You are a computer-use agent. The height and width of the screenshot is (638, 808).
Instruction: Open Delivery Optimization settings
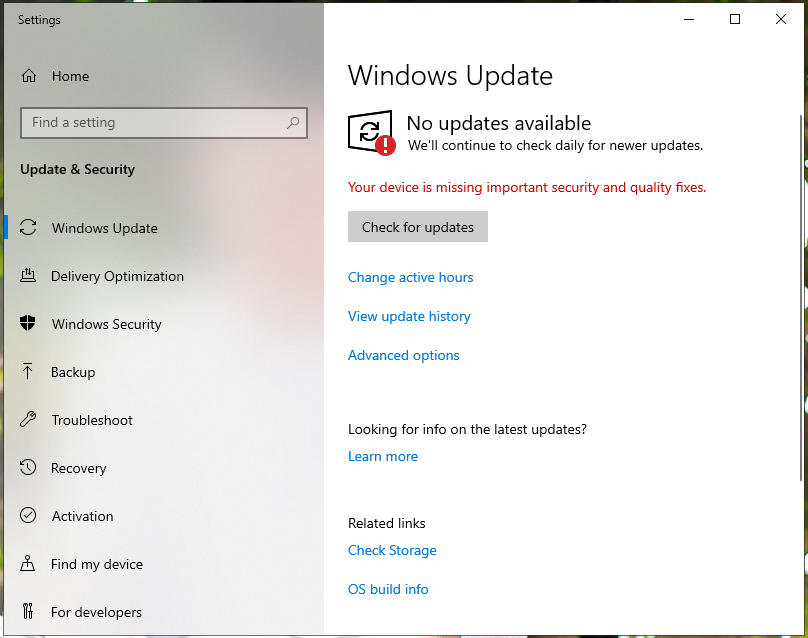(x=164, y=276)
